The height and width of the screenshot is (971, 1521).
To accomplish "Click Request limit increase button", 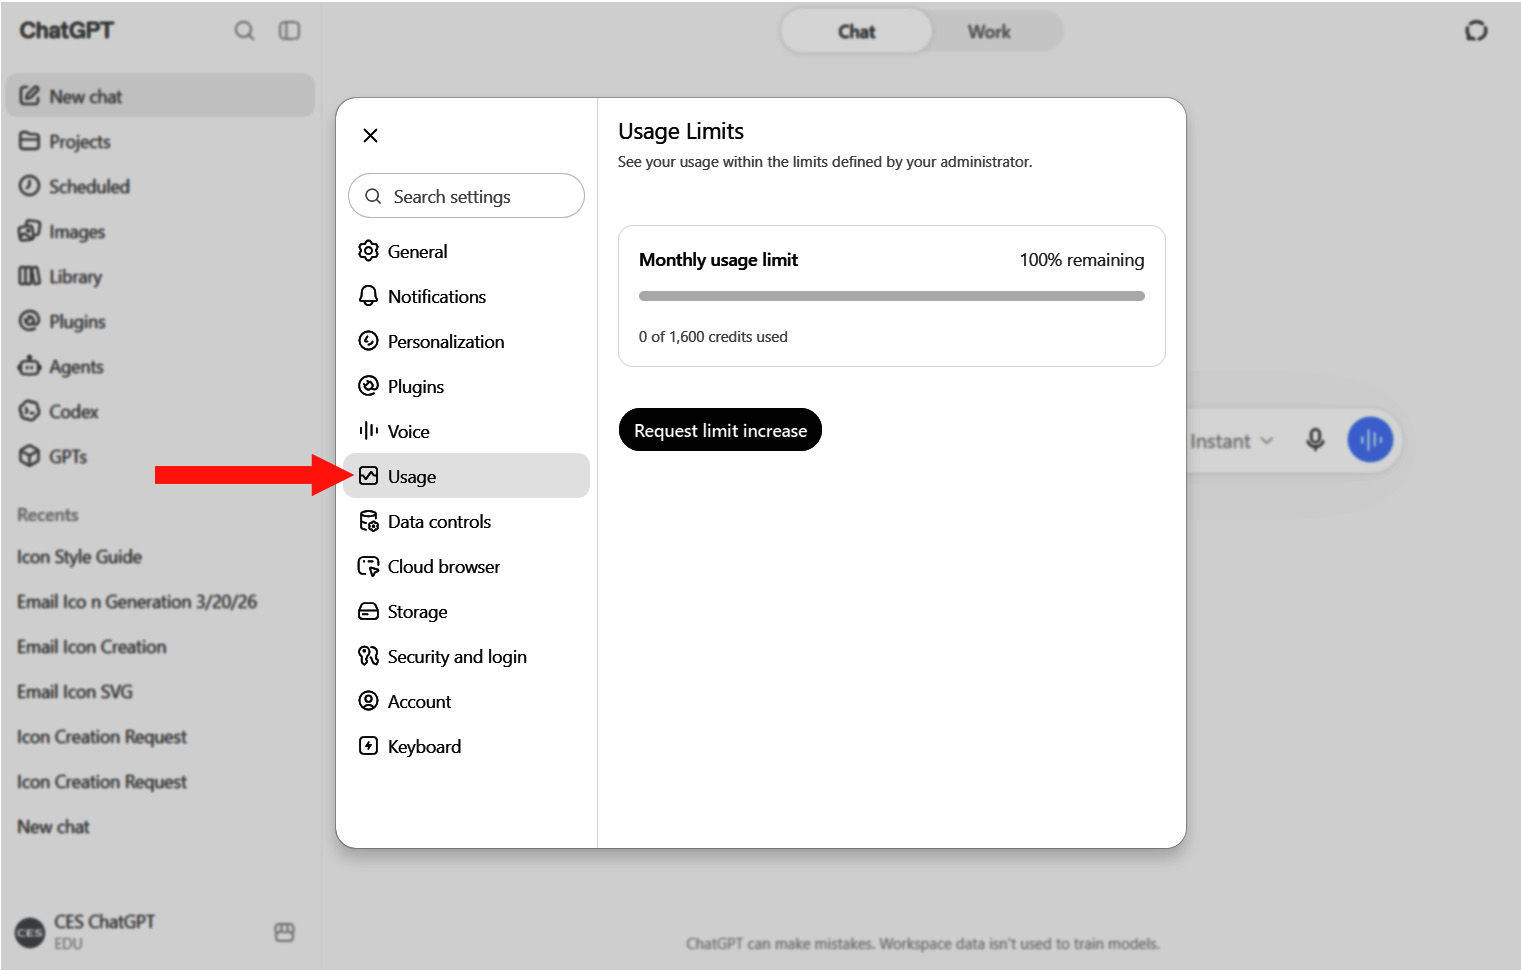I will [720, 430].
